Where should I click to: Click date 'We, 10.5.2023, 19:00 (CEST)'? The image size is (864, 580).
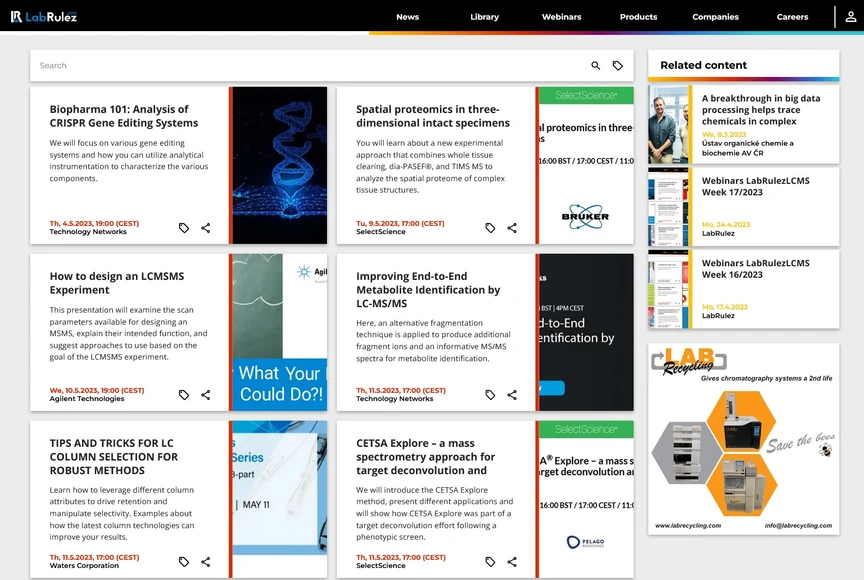(x=97, y=391)
